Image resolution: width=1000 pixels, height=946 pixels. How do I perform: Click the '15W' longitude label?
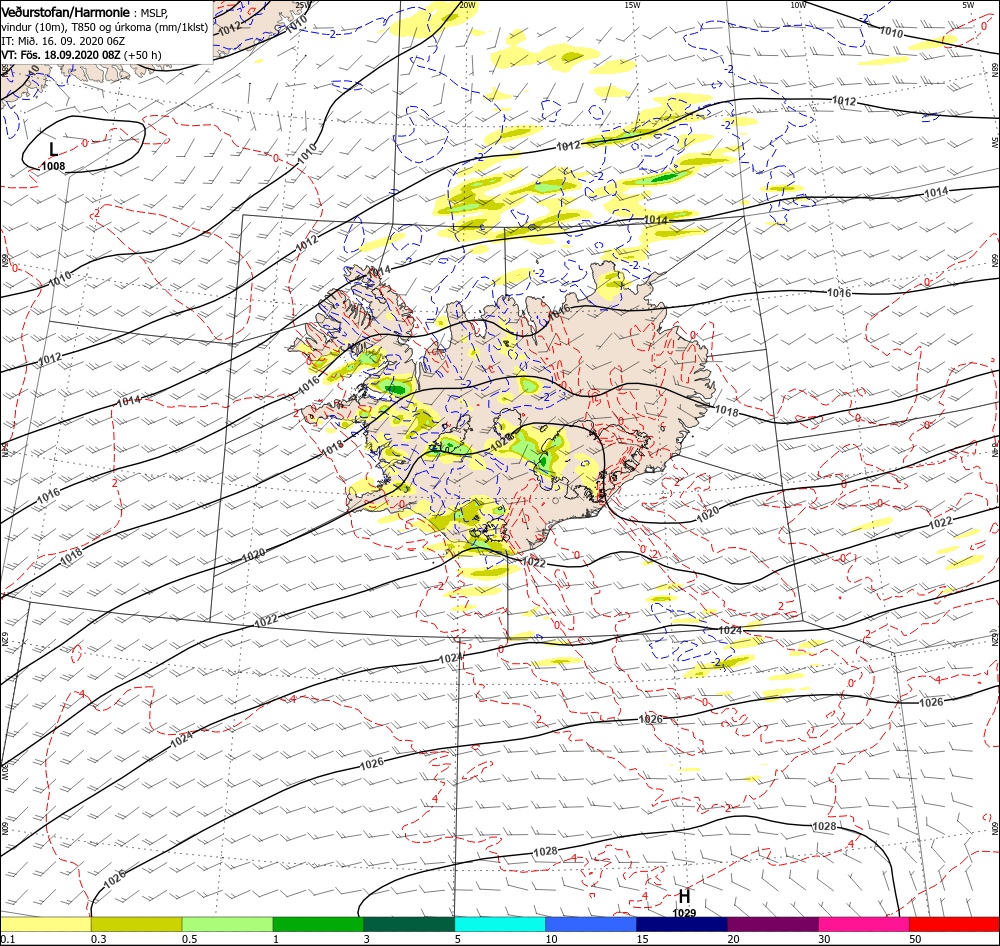(x=632, y=5)
